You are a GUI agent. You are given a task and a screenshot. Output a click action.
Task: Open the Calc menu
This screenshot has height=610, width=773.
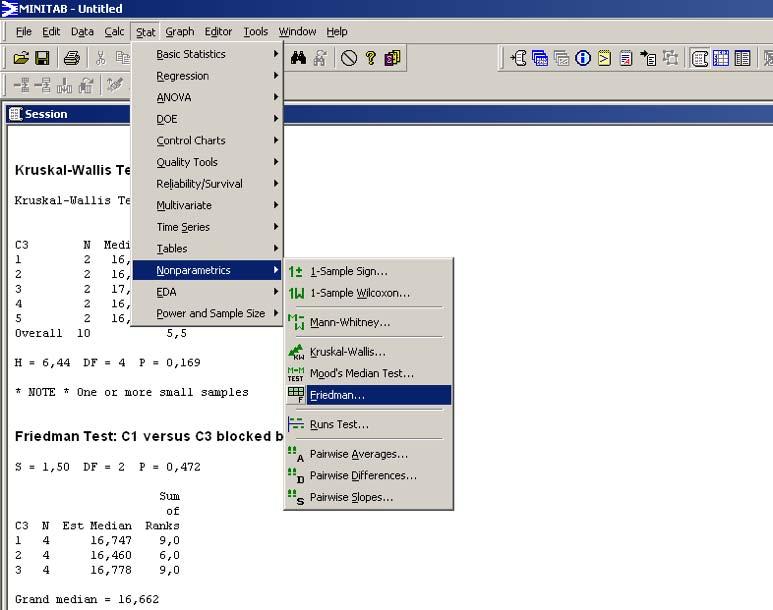pos(114,32)
